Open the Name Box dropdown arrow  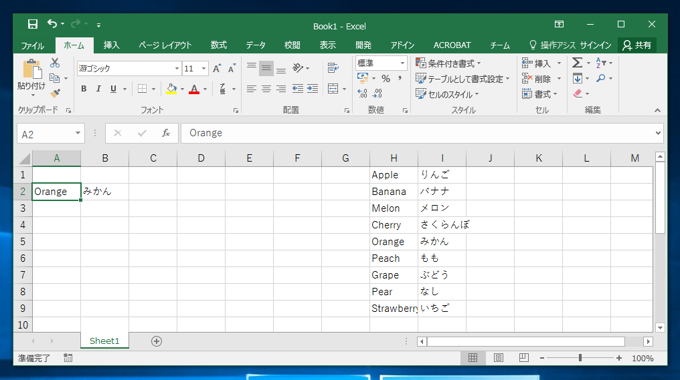point(78,133)
